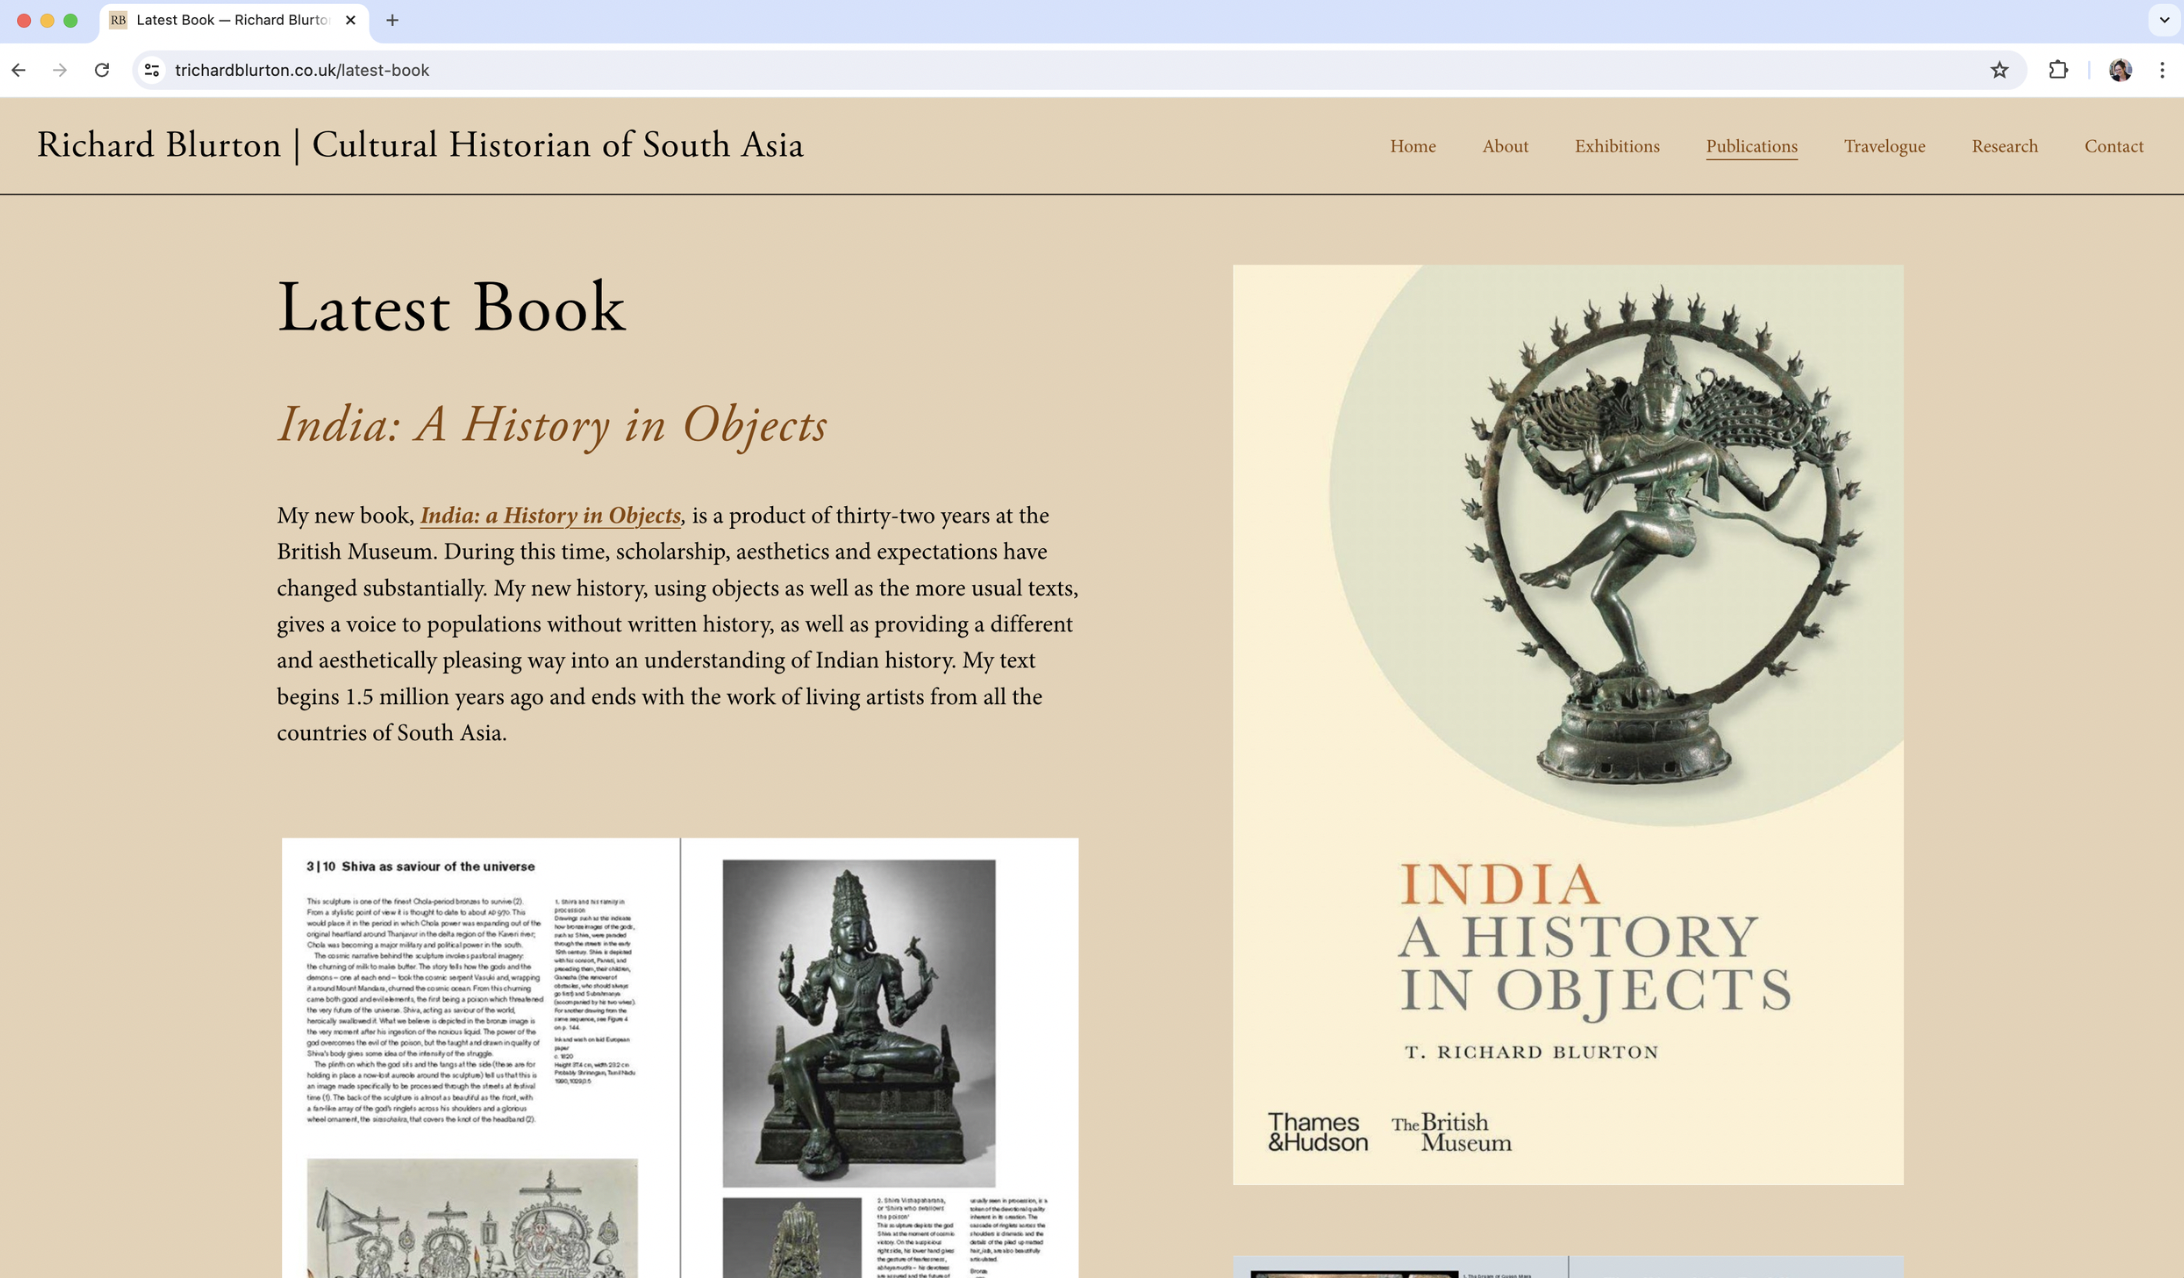Open Exhibitions navigation item
This screenshot has width=2184, height=1278.
[x=1616, y=146]
